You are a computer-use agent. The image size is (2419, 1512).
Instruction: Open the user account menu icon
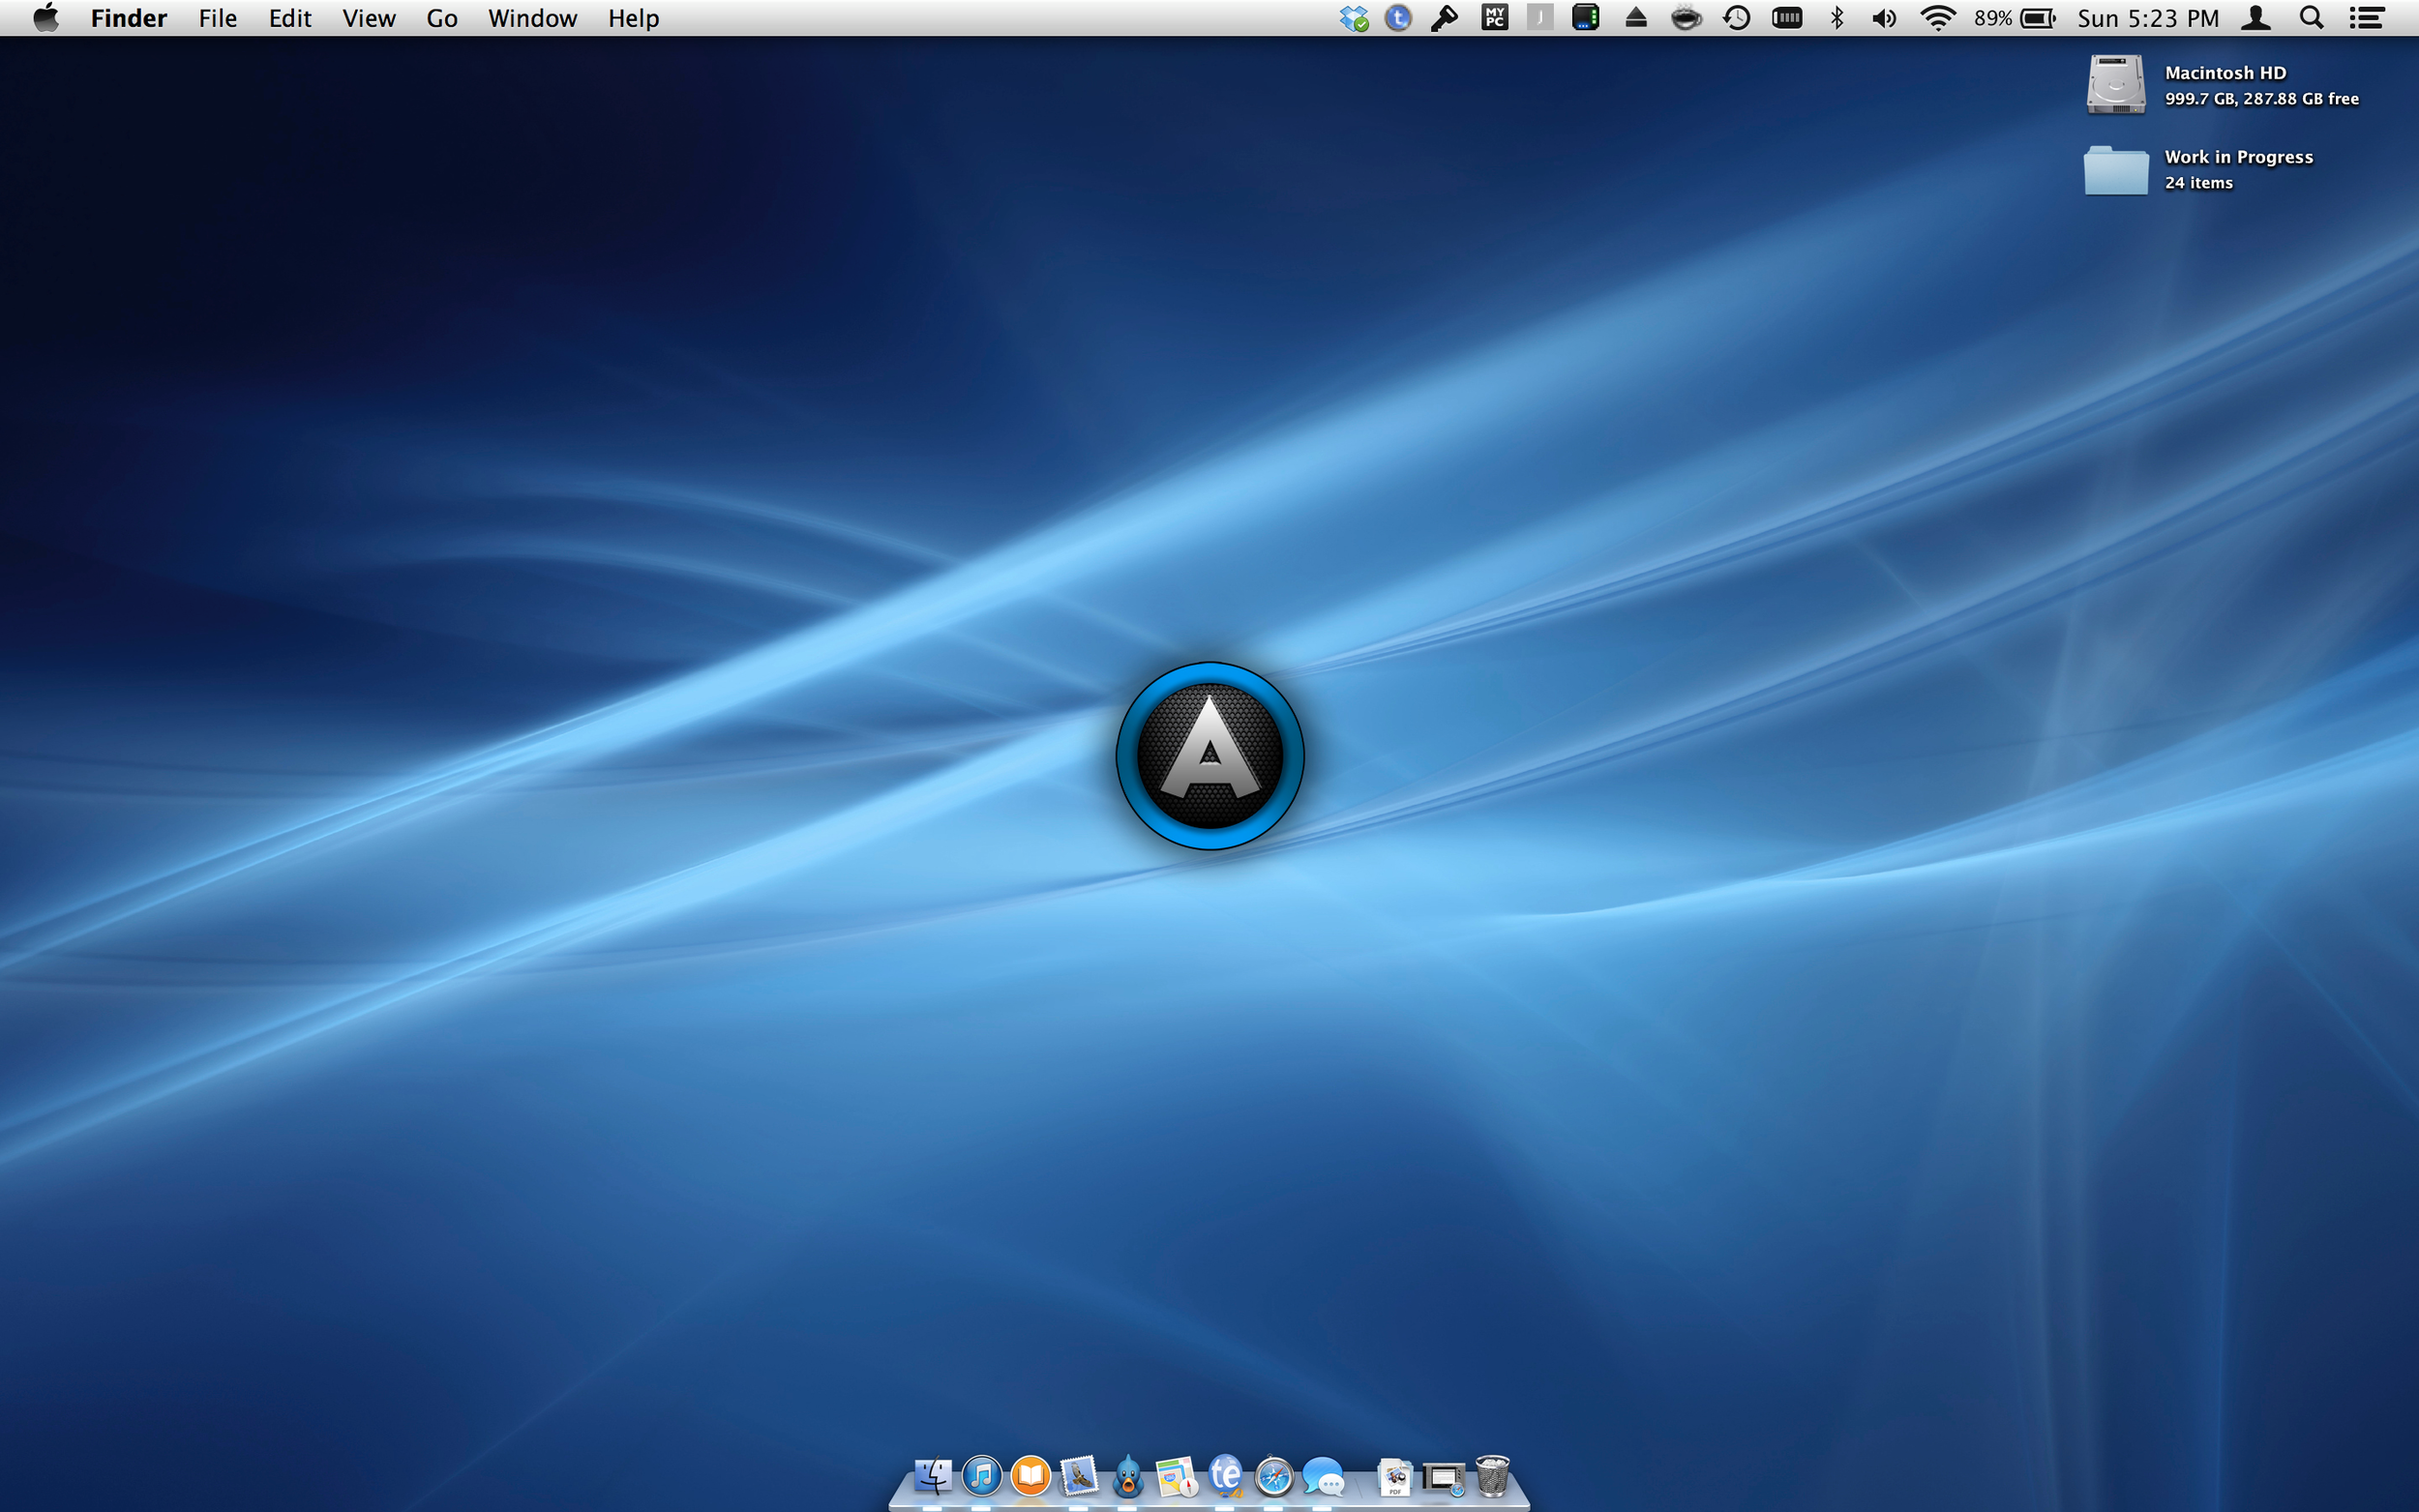pyautogui.click(x=2256, y=18)
